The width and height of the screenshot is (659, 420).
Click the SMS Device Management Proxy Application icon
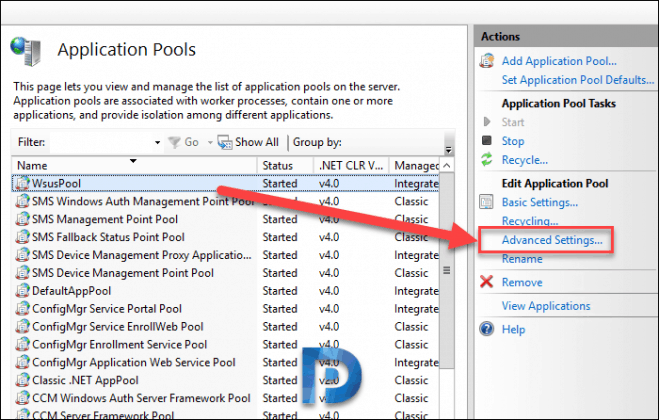click(x=22, y=255)
